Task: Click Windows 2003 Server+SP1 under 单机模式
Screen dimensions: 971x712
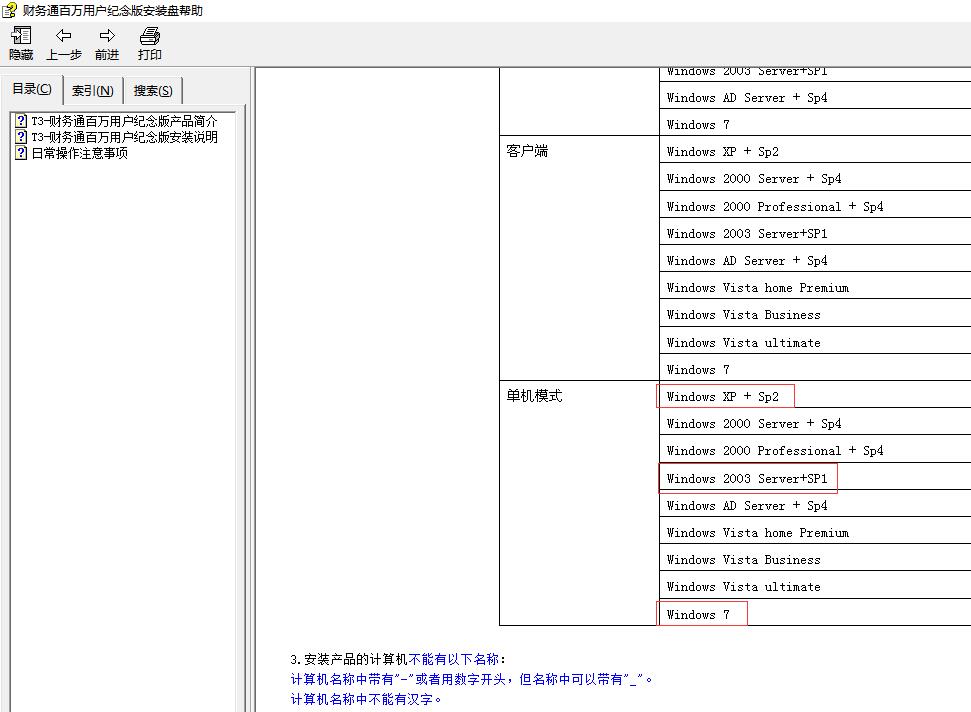Action: [747, 479]
